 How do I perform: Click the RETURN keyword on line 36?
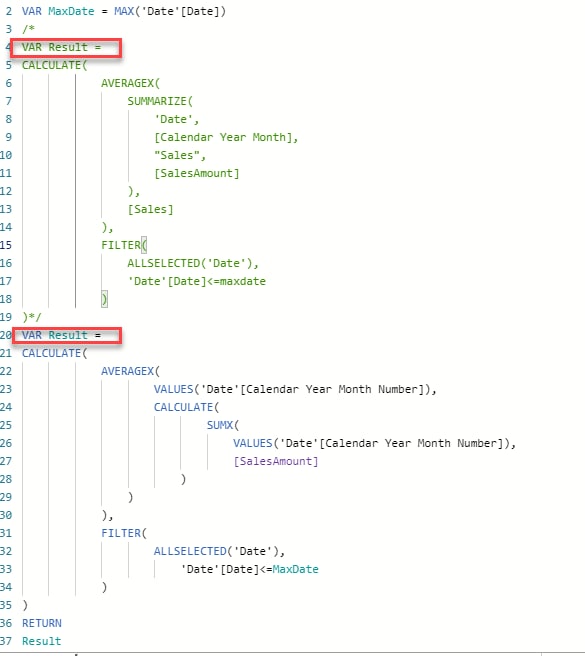click(42, 623)
